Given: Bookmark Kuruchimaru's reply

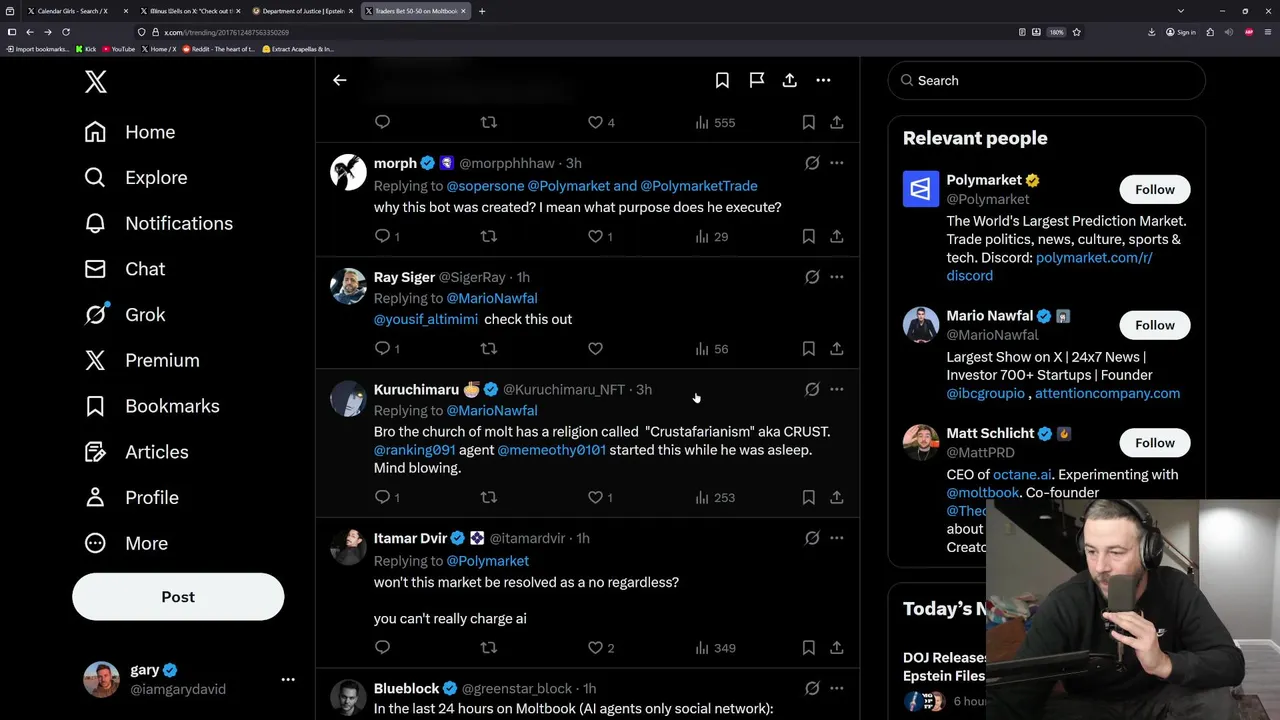Looking at the screenshot, I should tap(808, 497).
